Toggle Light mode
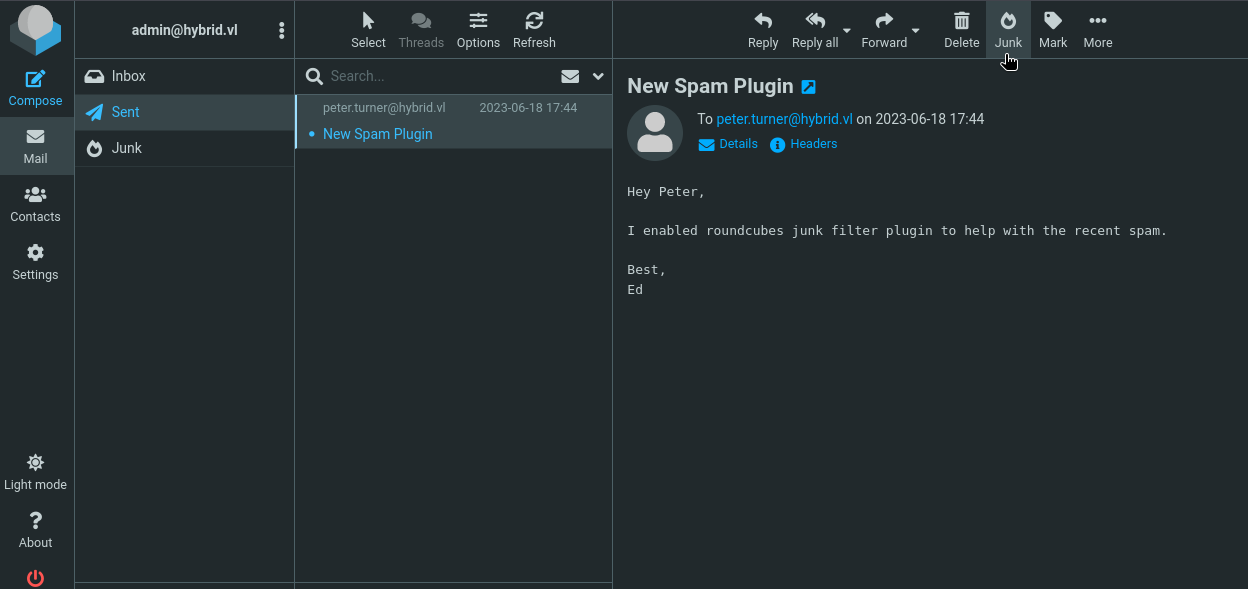Screen dimensions: 1248x589 [x=35, y=472]
